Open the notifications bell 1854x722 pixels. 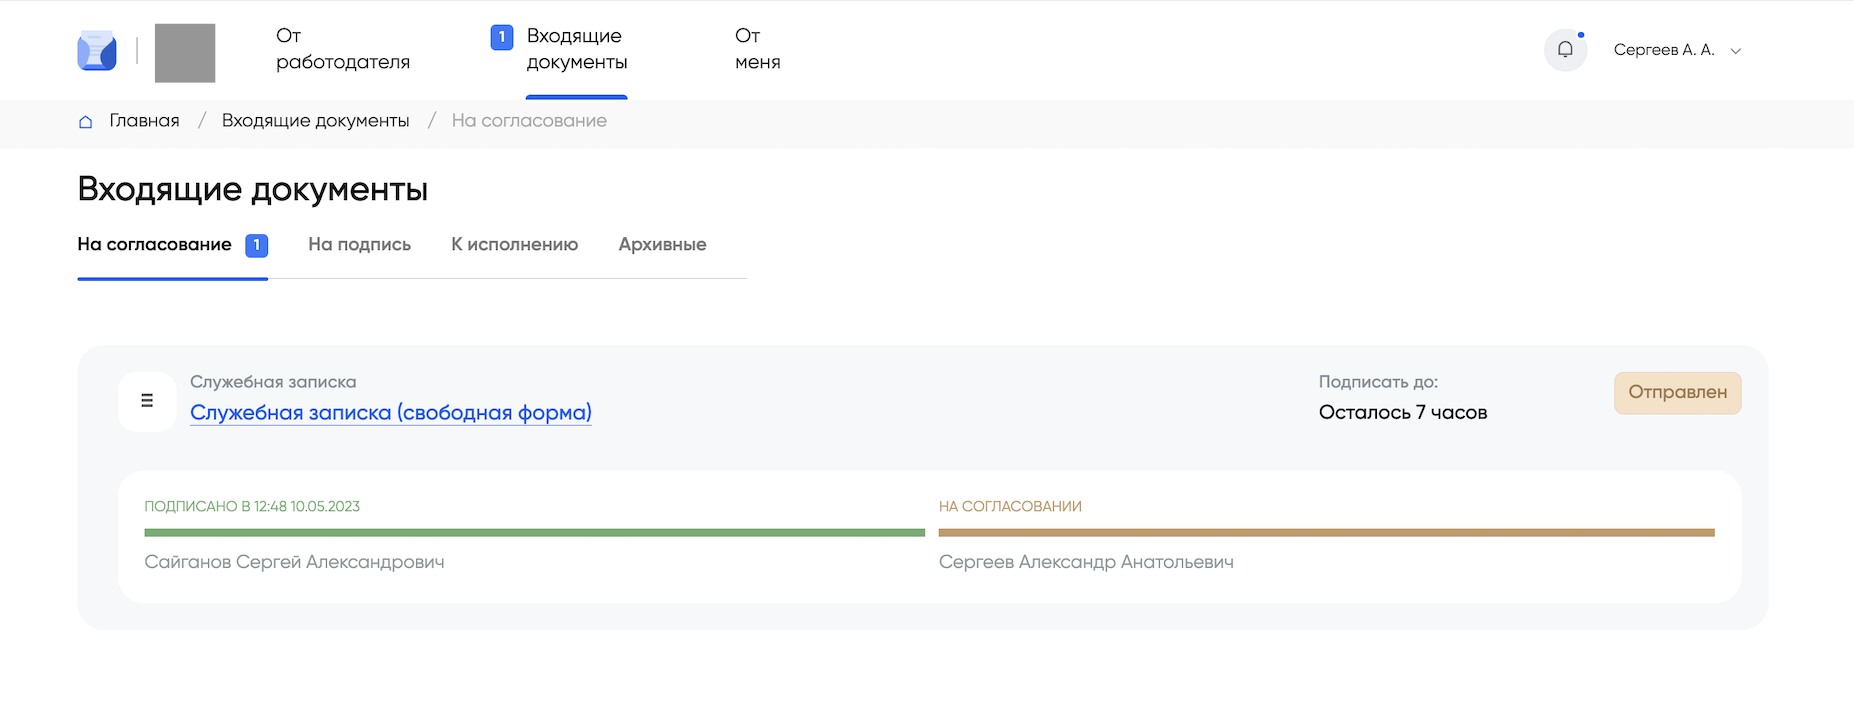click(x=1565, y=50)
